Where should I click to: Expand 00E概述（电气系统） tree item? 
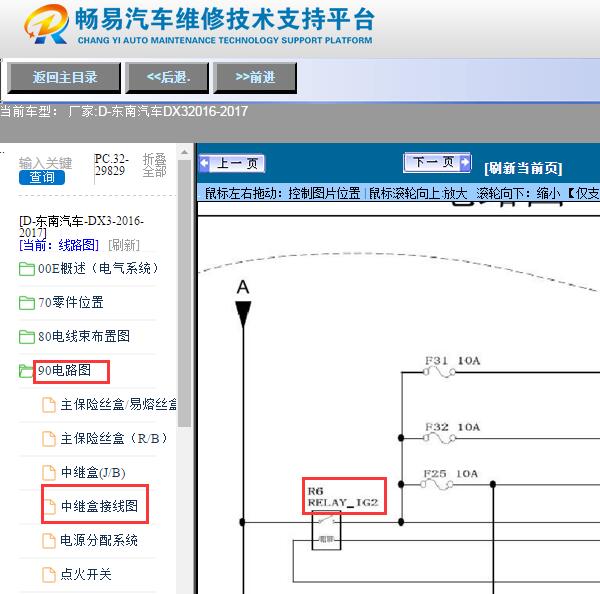tap(98, 269)
